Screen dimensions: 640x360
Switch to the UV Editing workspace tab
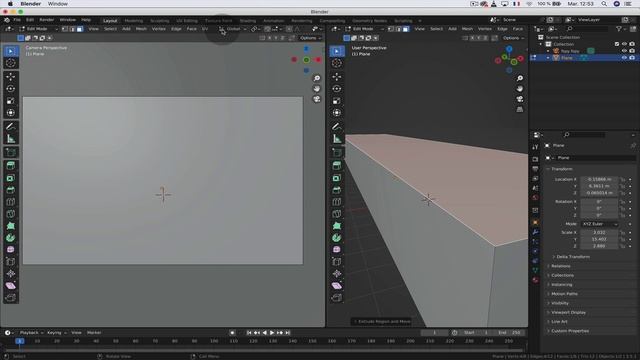[x=187, y=20]
